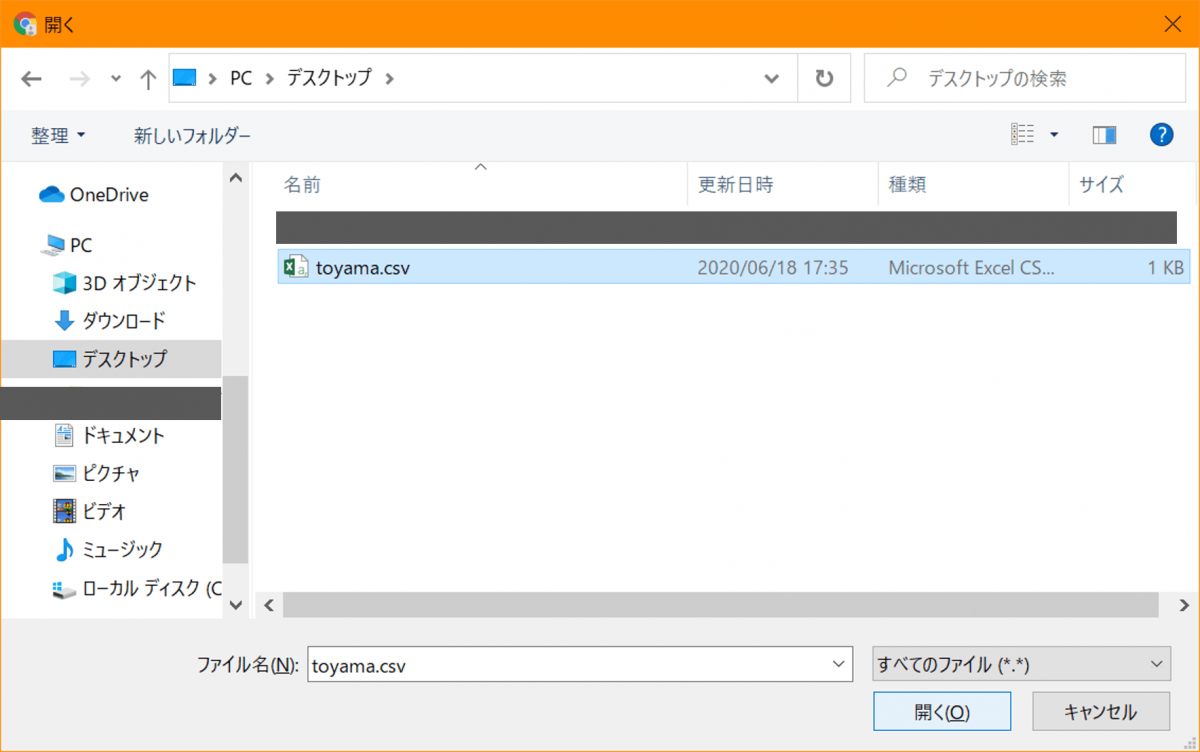Select 3D オブジェクト folder in sidebar
This screenshot has height=752, width=1200.
pyautogui.click(x=138, y=283)
